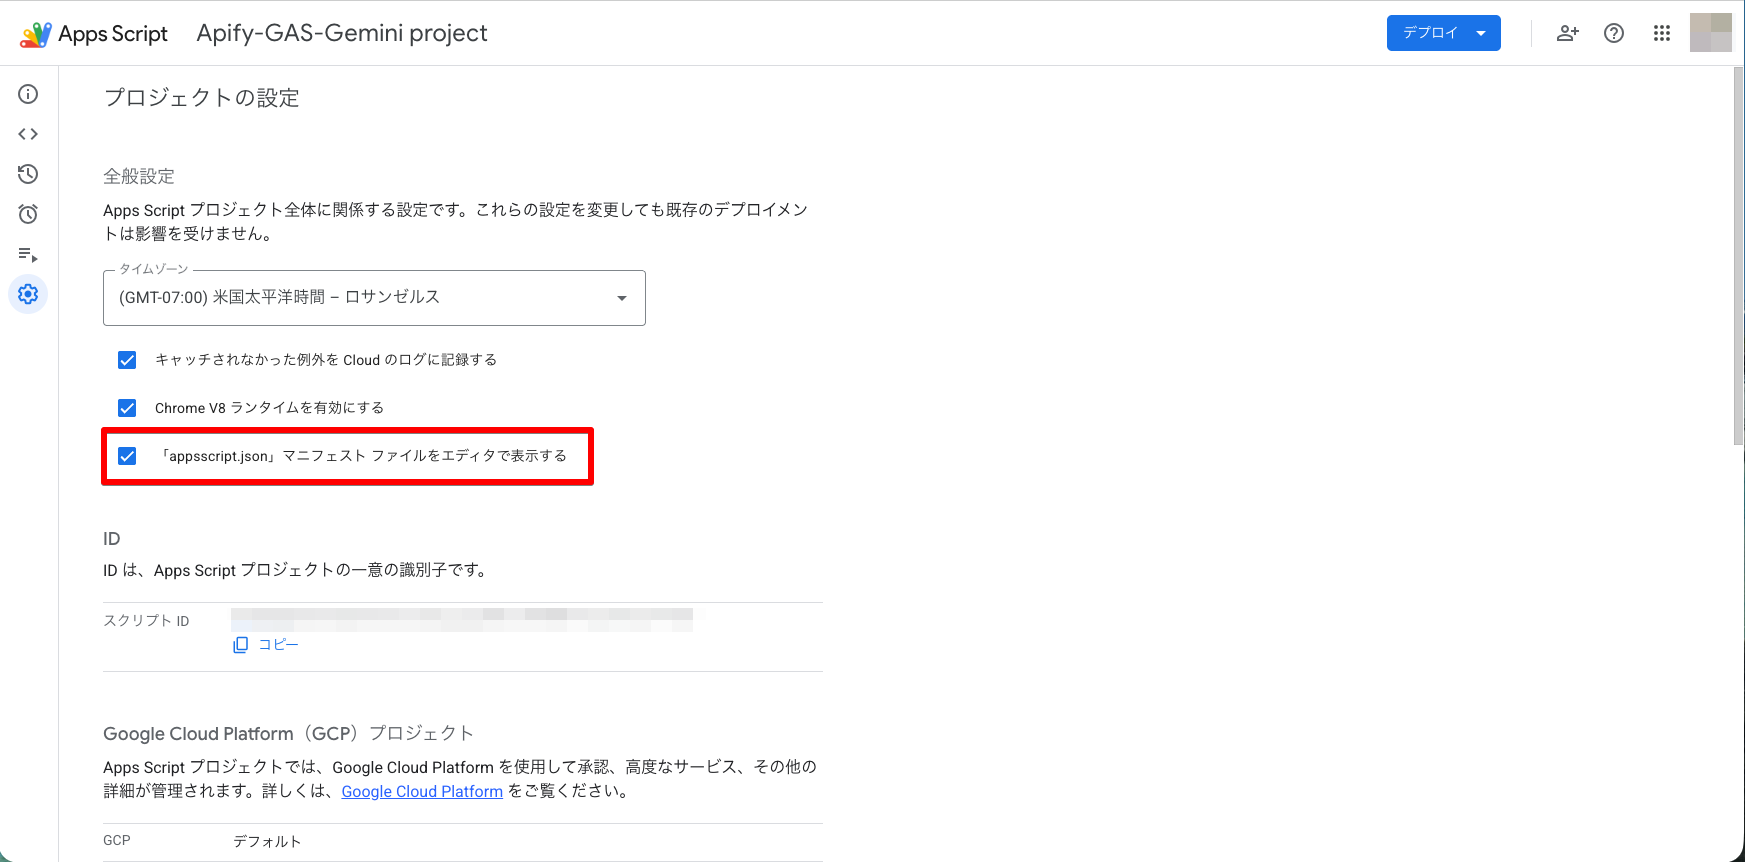Image resolution: width=1745 pixels, height=862 pixels.
Task: Open the help question mark icon
Action: (x=1614, y=33)
